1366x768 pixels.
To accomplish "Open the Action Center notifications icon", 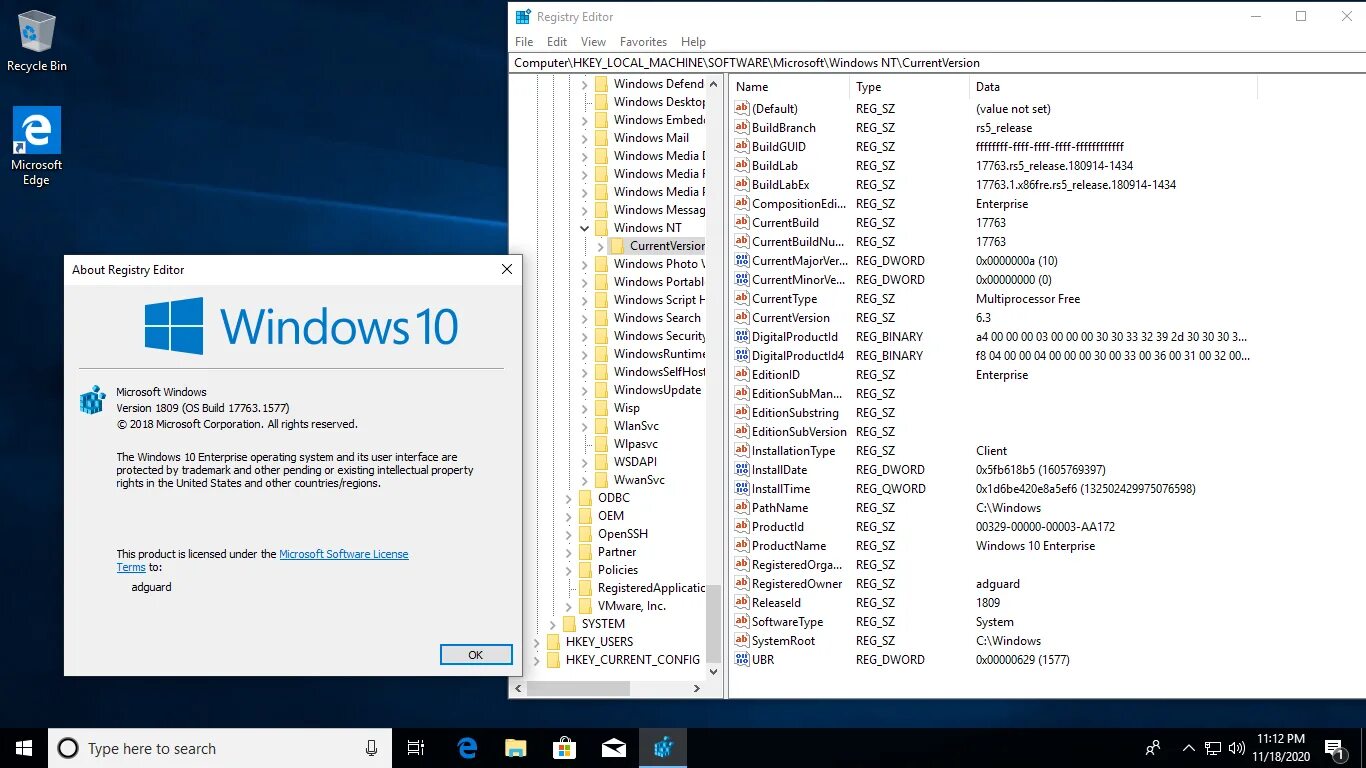I will 1333,748.
